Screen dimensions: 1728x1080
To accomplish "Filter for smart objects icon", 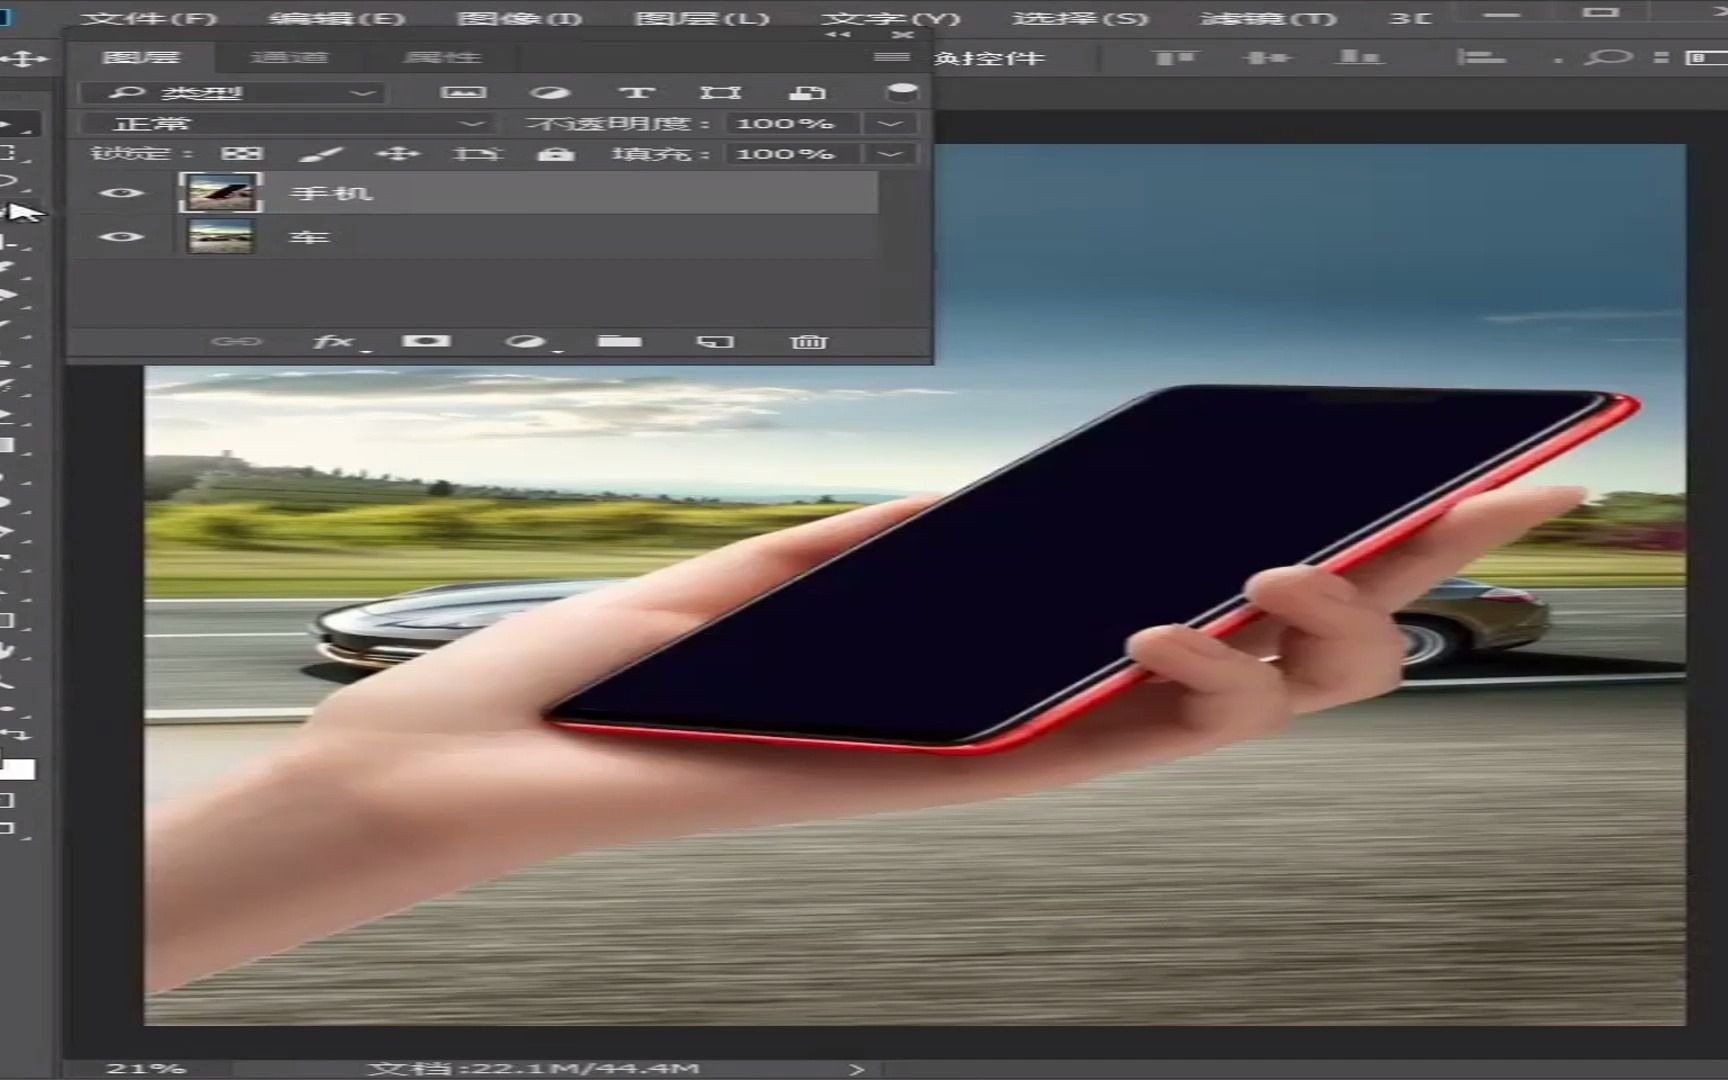I will [x=807, y=92].
